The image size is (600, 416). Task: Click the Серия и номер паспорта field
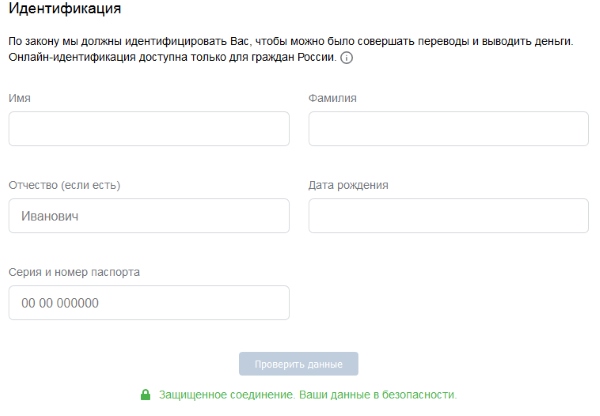click(149, 303)
